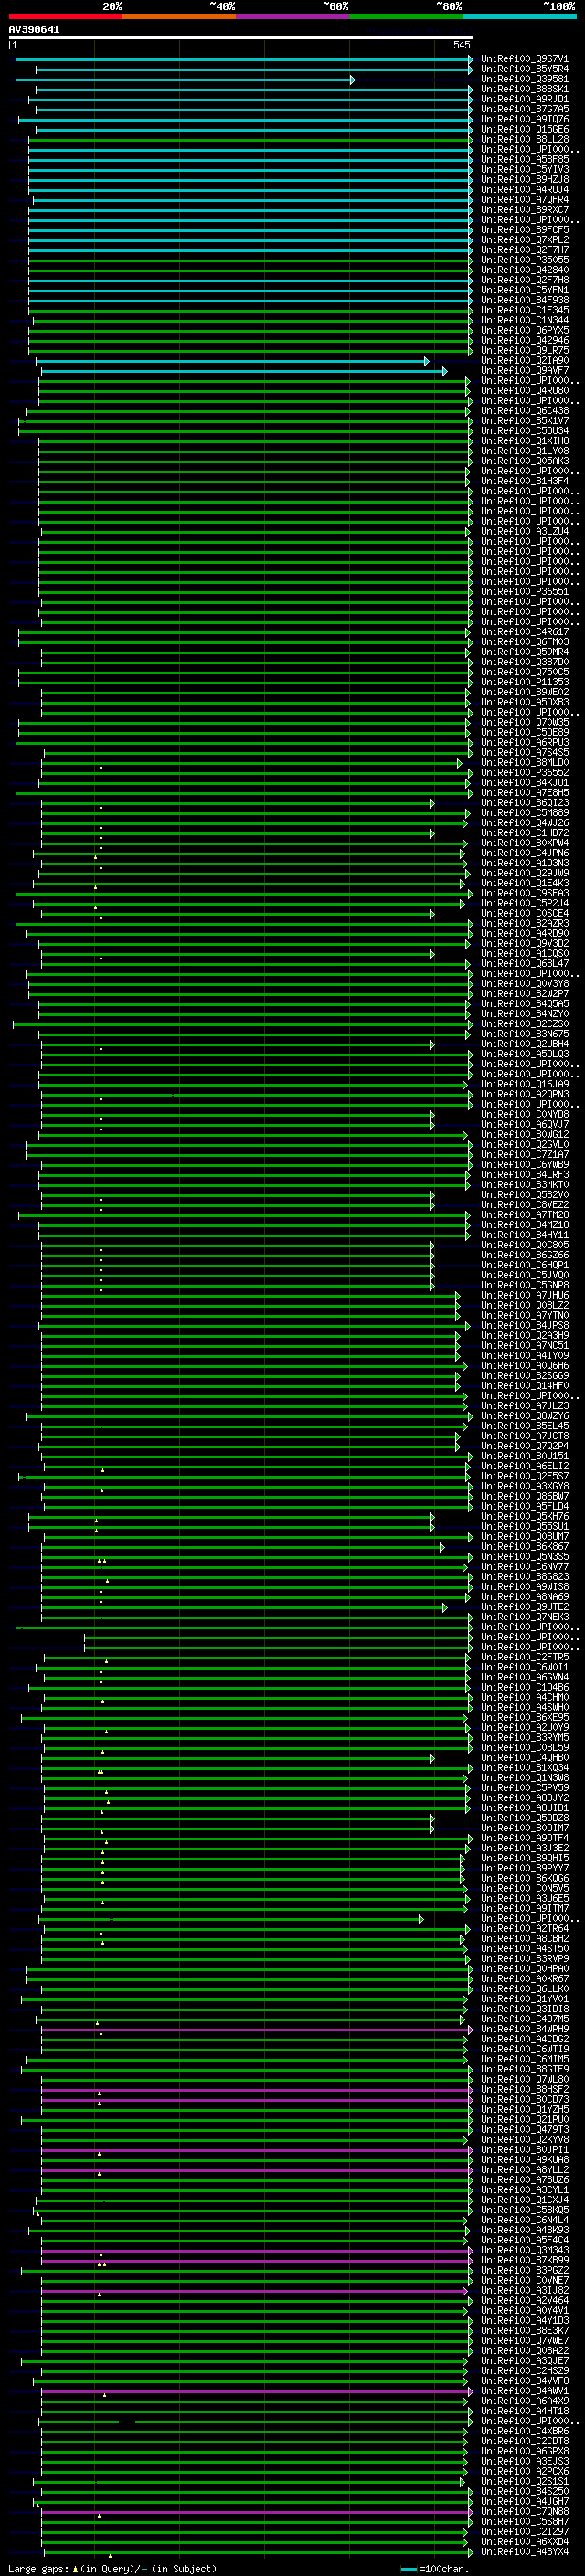Select UniRef100_B4F938 label
The width and height of the screenshot is (585, 2576).
(524, 300)
